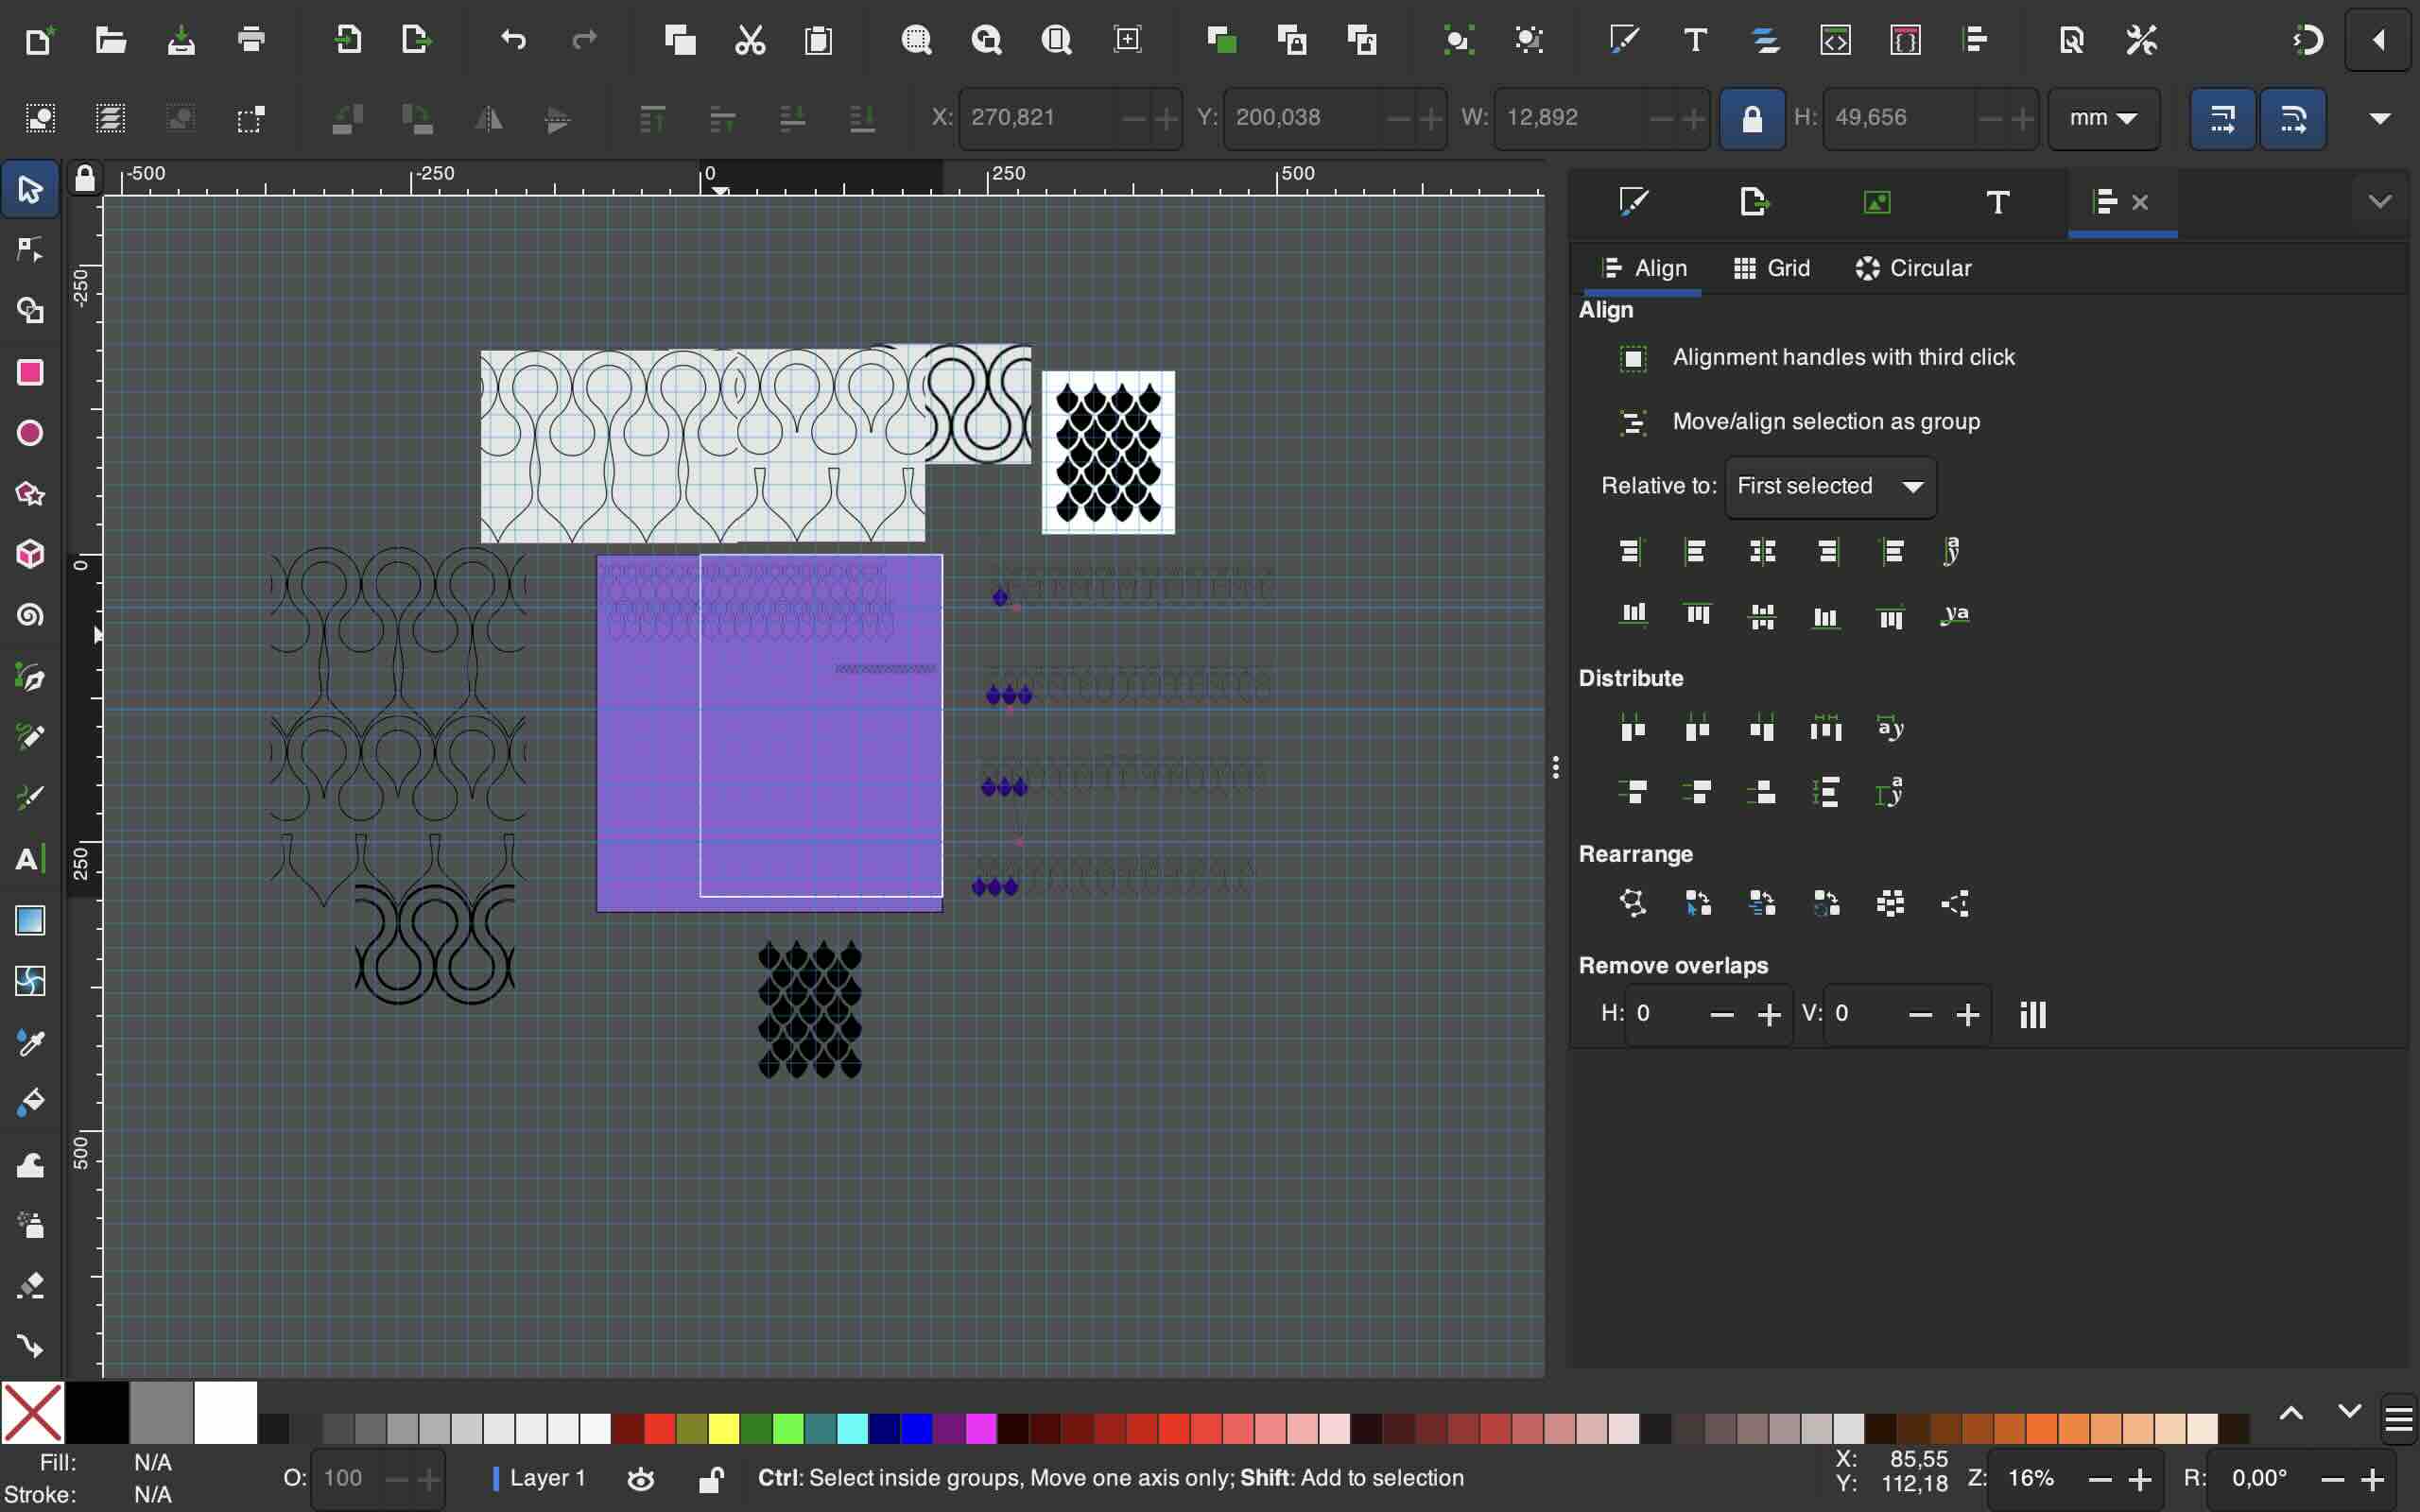Pick the black palette swatch
The width and height of the screenshot is (2420, 1512).
click(x=97, y=1412)
